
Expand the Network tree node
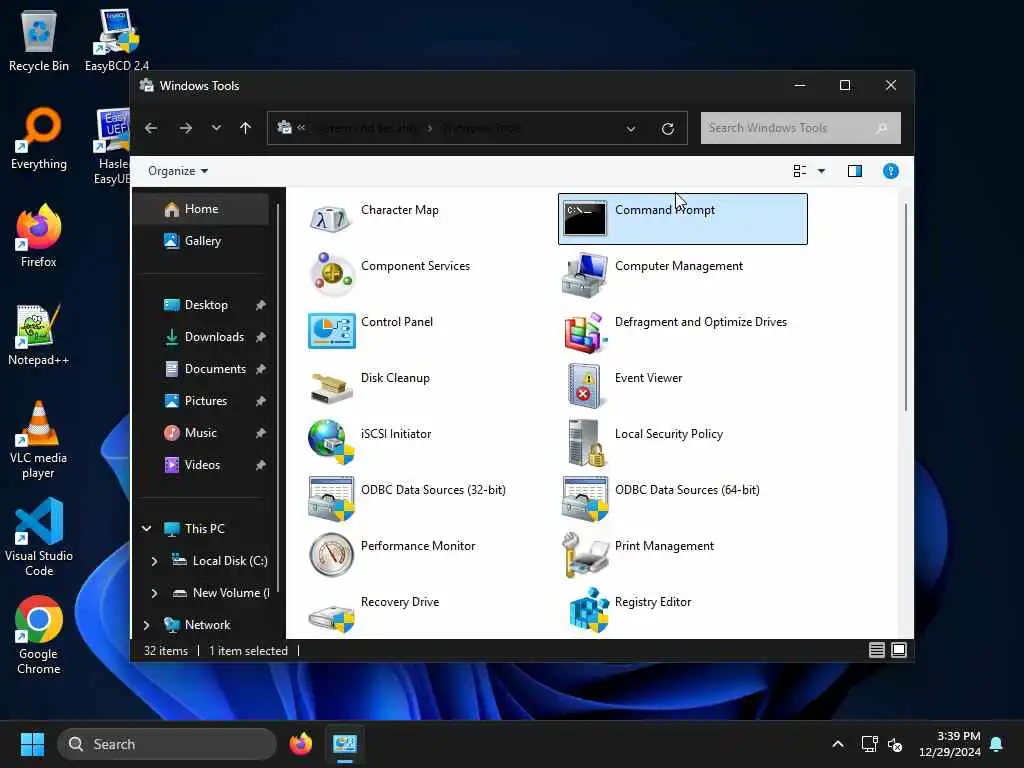[147, 625]
